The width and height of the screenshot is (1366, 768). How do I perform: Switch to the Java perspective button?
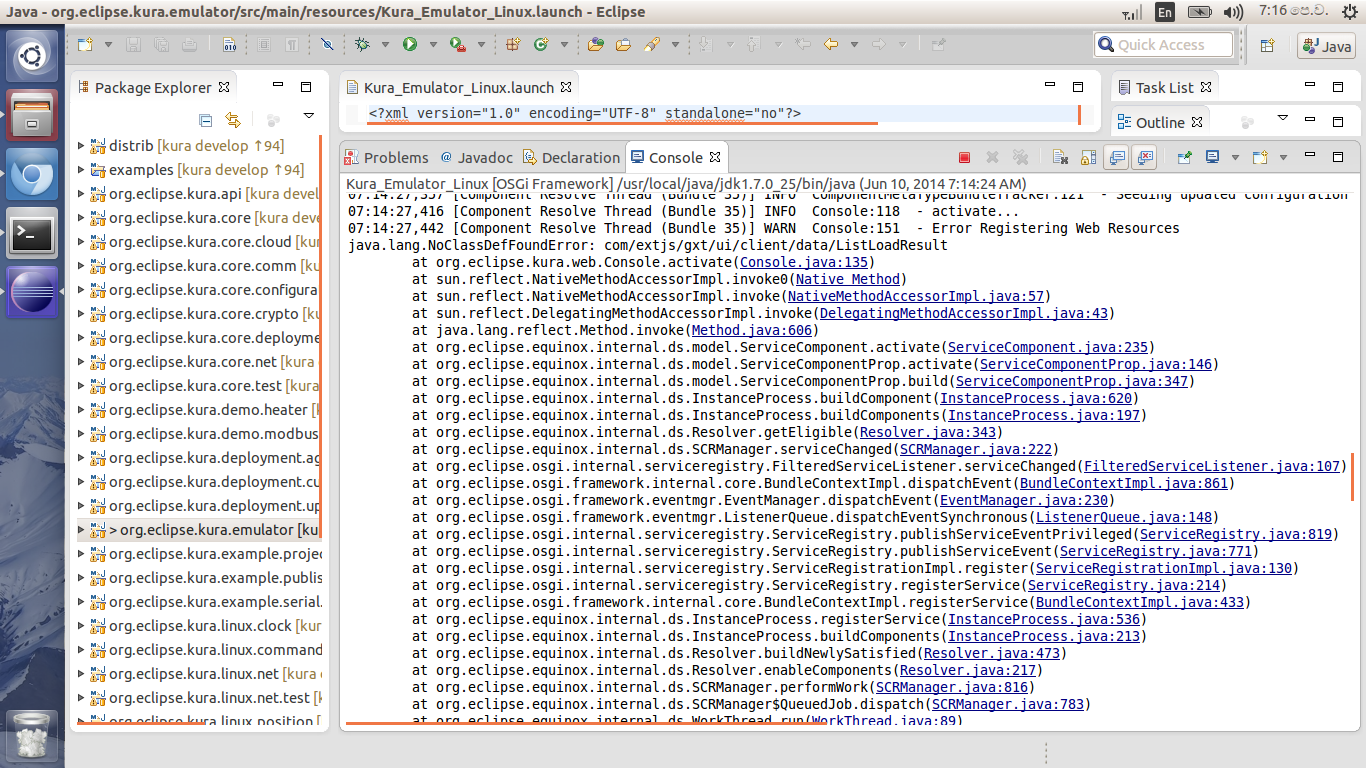click(x=1326, y=46)
